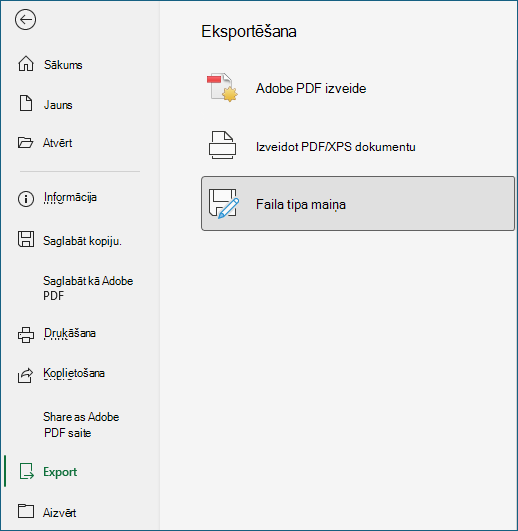Click the Aizvērt folder icon
Image resolution: width=518 pixels, height=531 pixels.
pos(26,511)
